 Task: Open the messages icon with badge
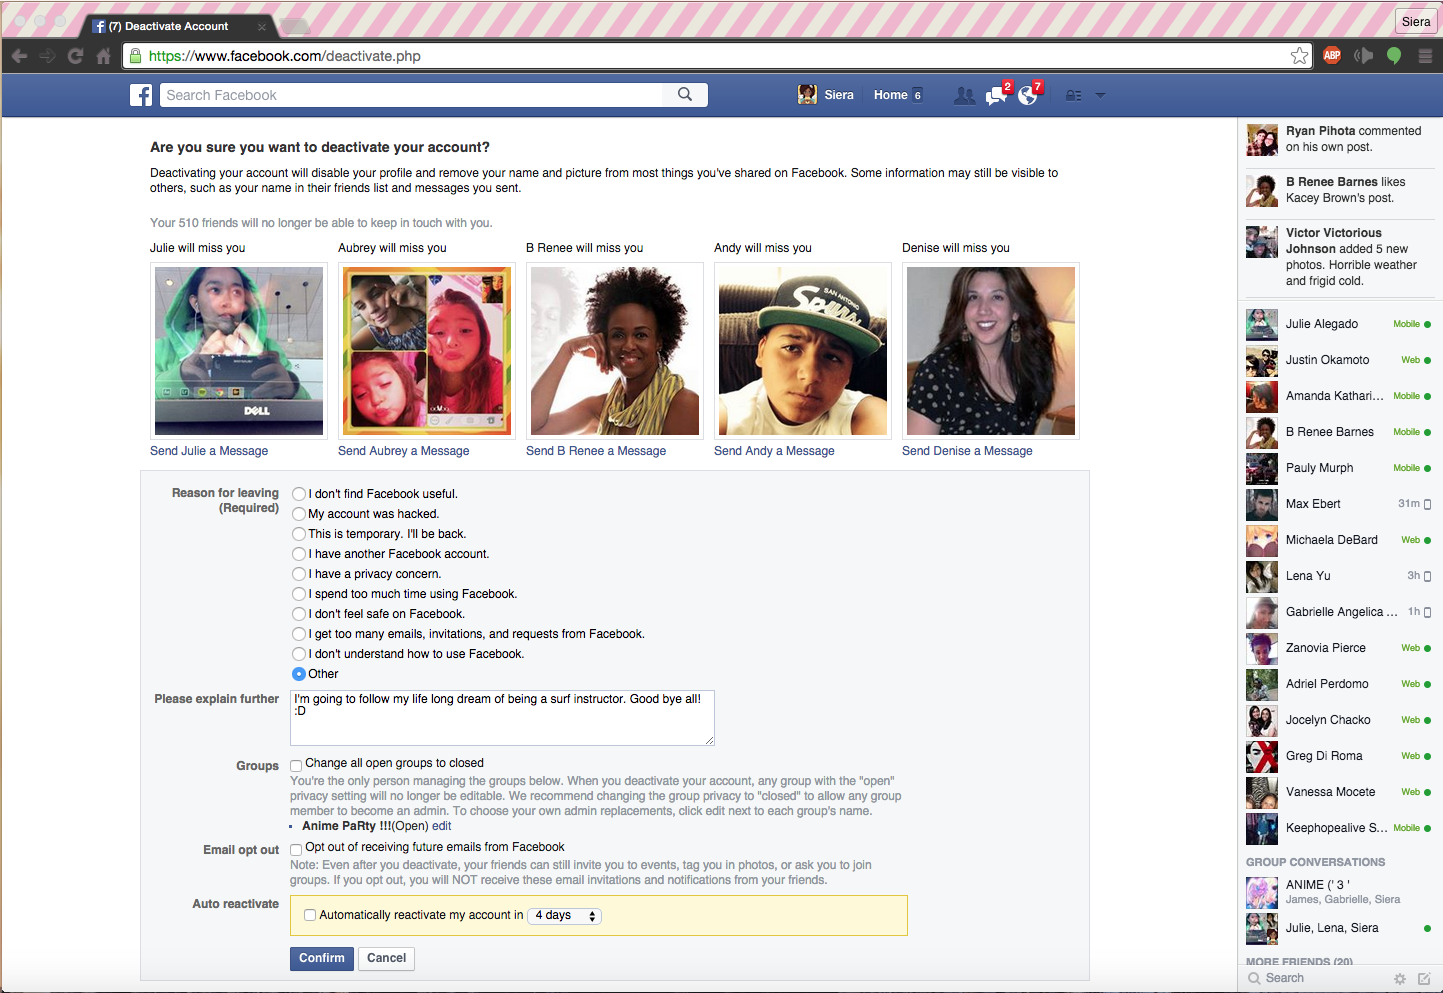click(x=996, y=96)
